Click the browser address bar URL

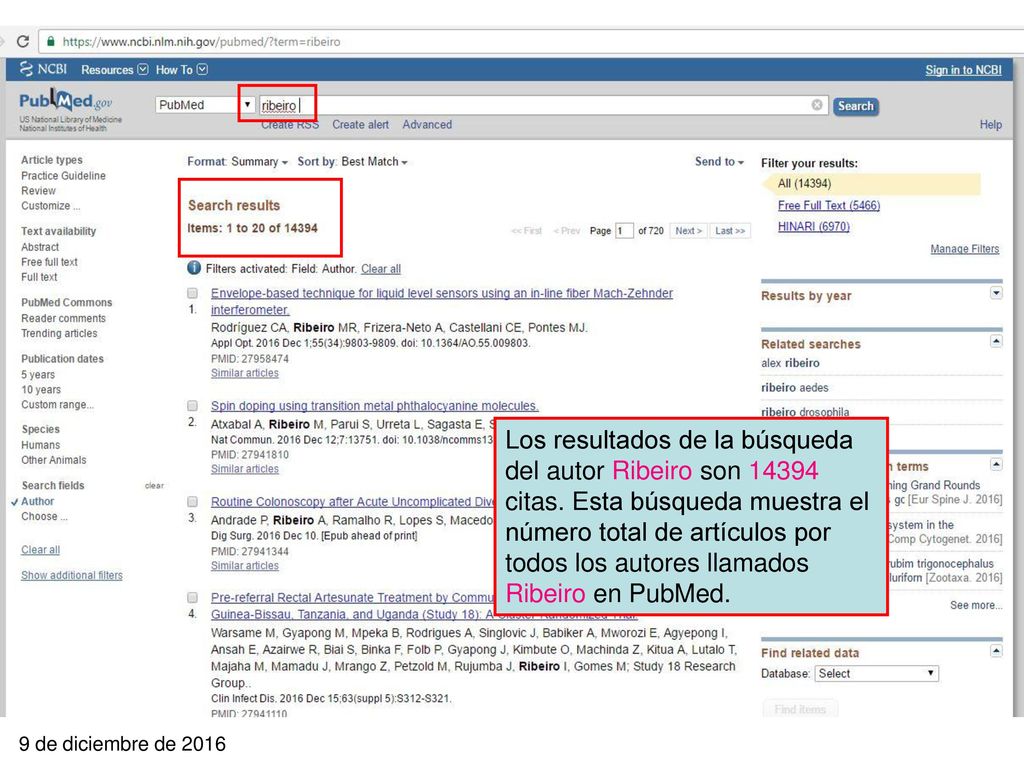pyautogui.click(x=201, y=41)
